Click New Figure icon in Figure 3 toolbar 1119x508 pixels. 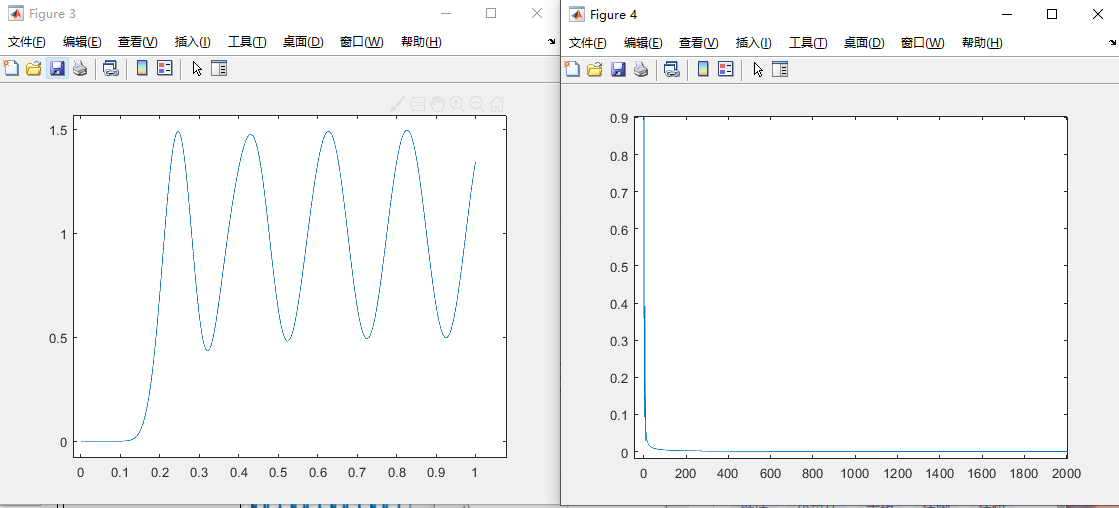10,68
